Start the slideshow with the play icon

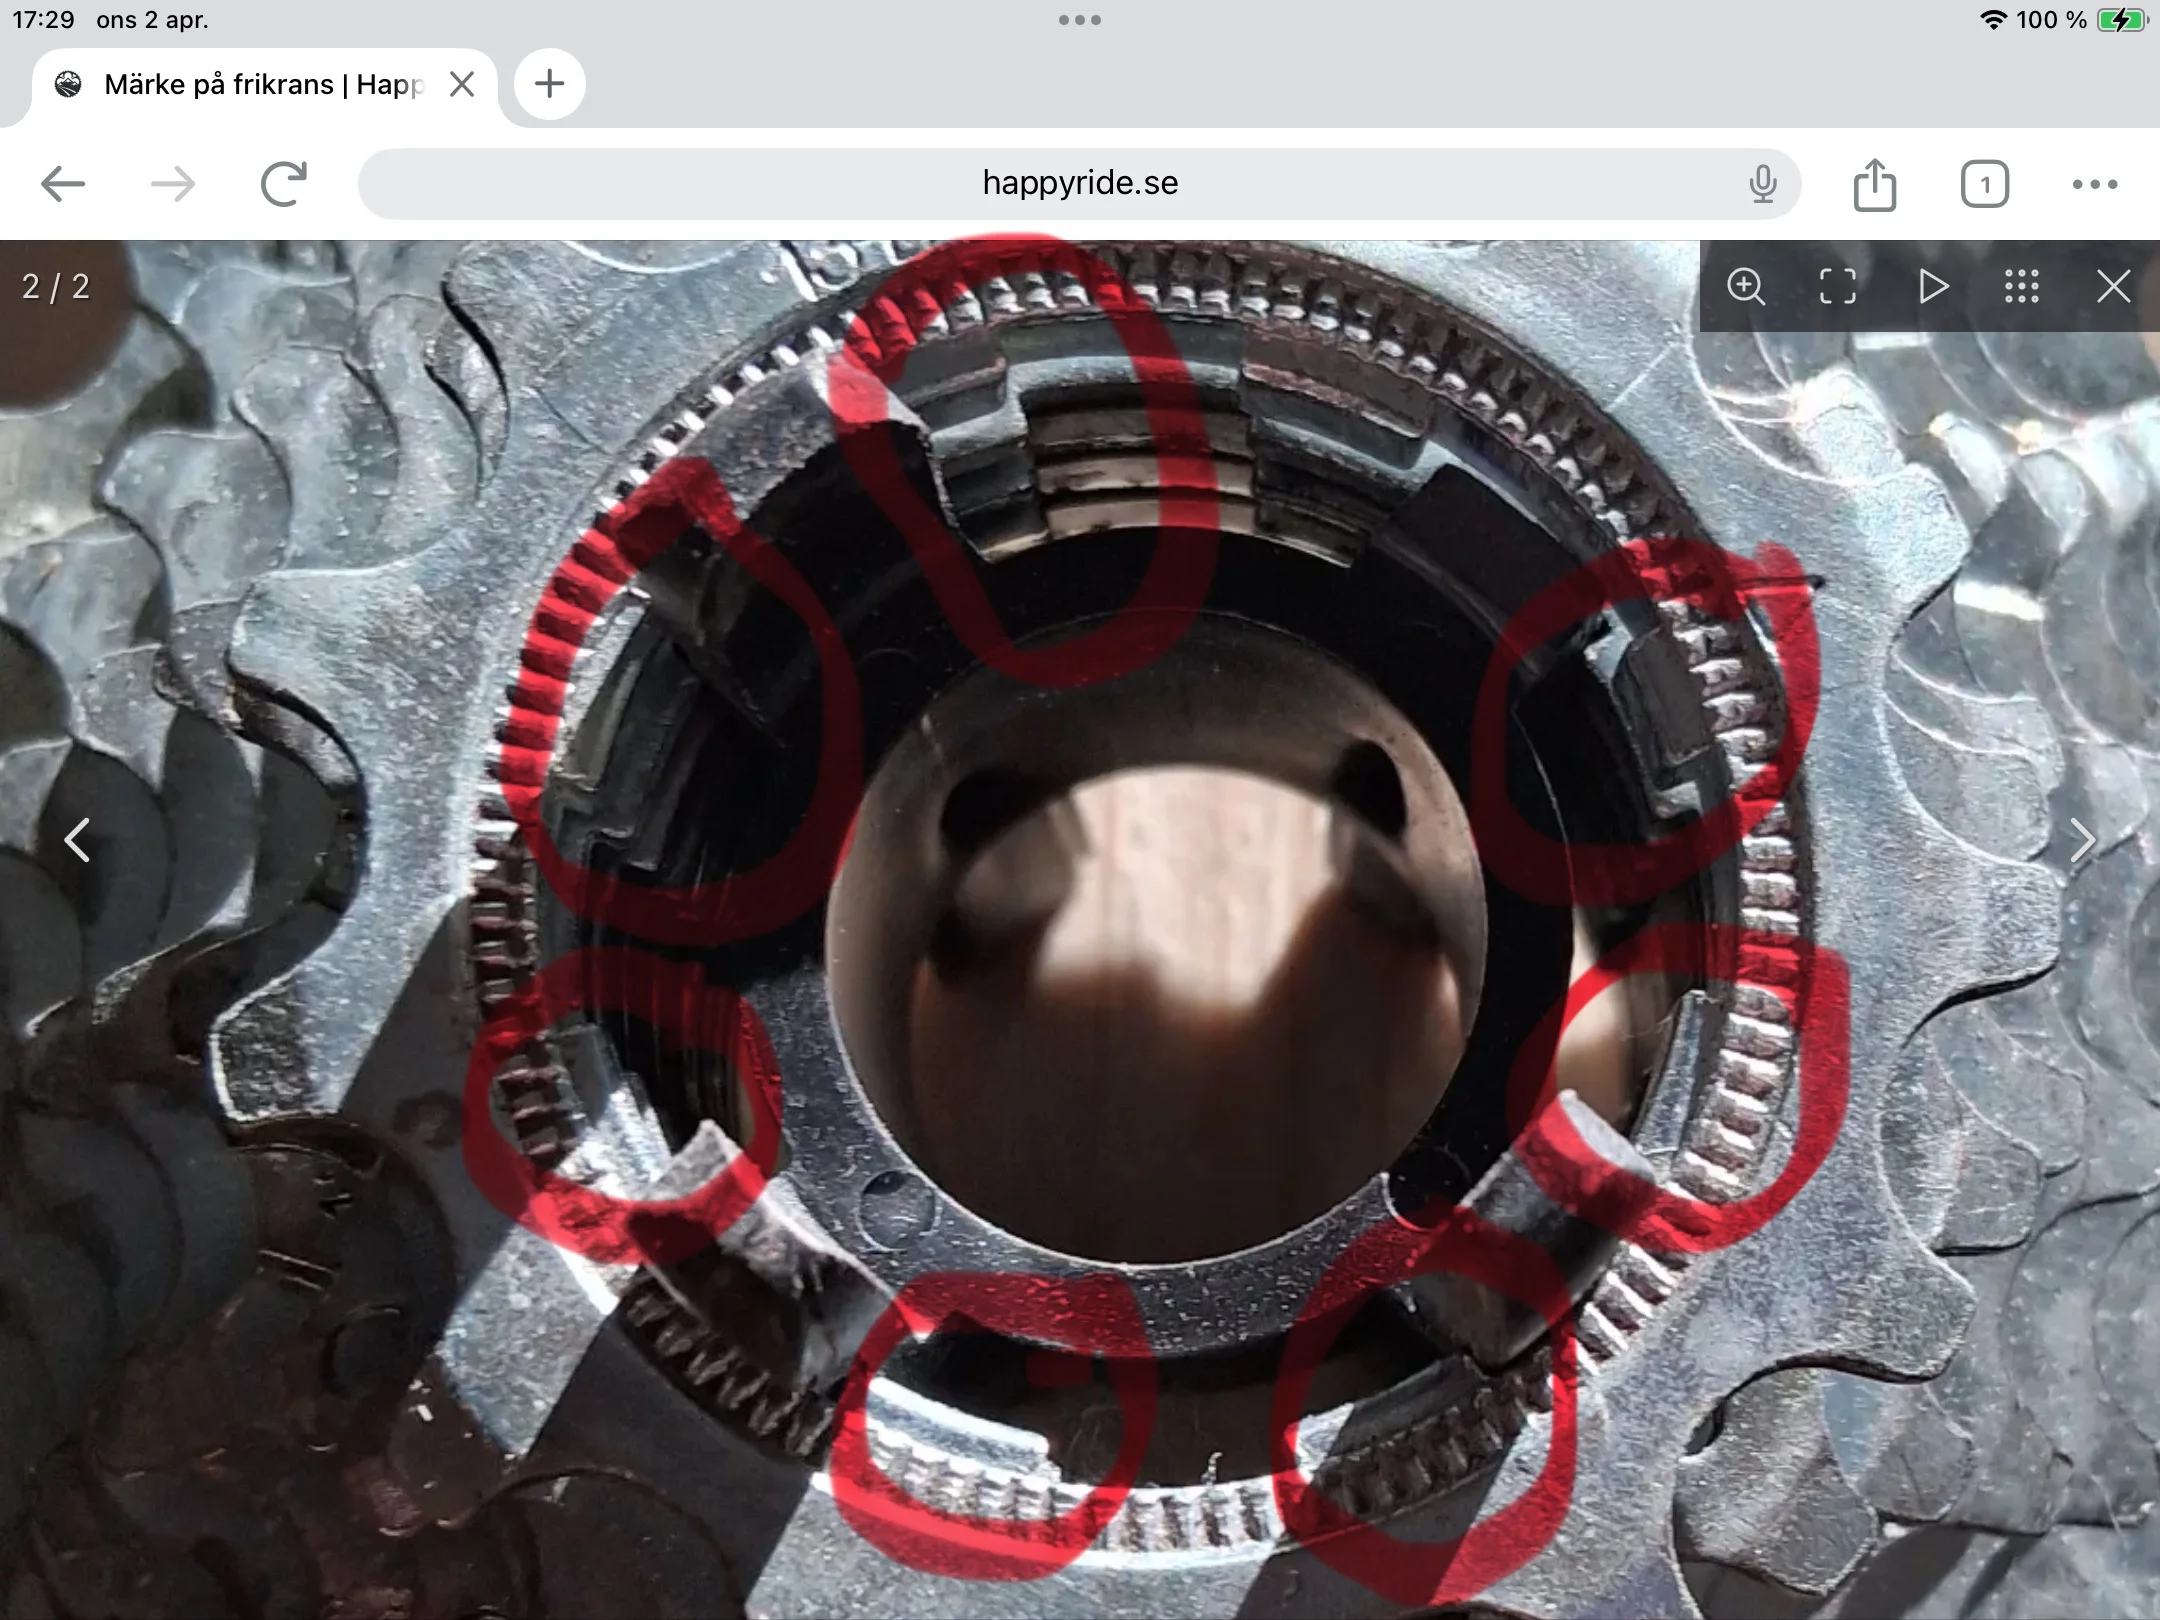coord(1933,287)
